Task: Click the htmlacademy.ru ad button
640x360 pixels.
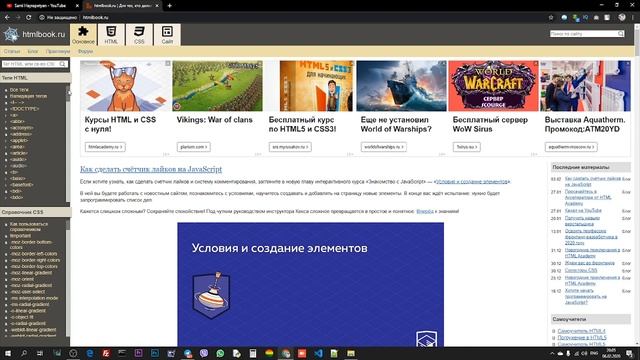Action: click(x=105, y=147)
